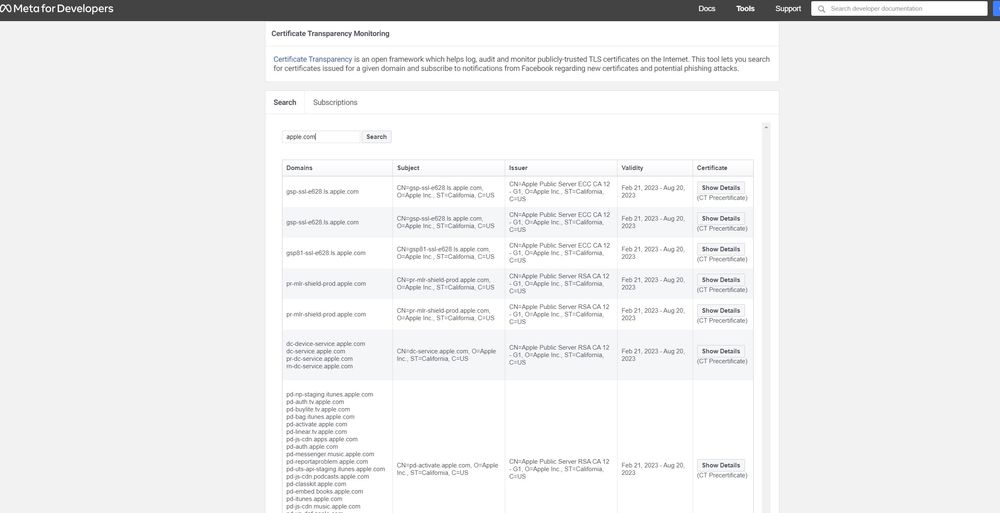Show Details for dc-service.apple.com certificate

pos(720,351)
